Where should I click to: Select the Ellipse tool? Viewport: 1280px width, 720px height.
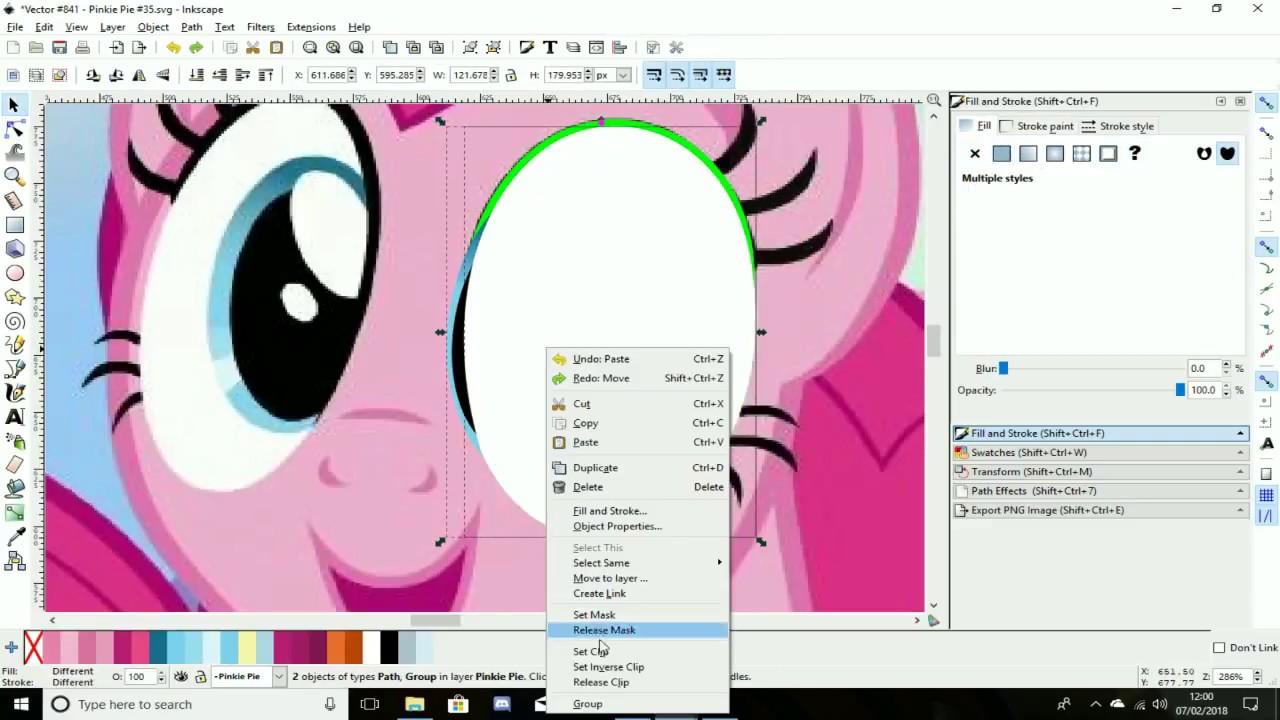pyautogui.click(x=14, y=273)
